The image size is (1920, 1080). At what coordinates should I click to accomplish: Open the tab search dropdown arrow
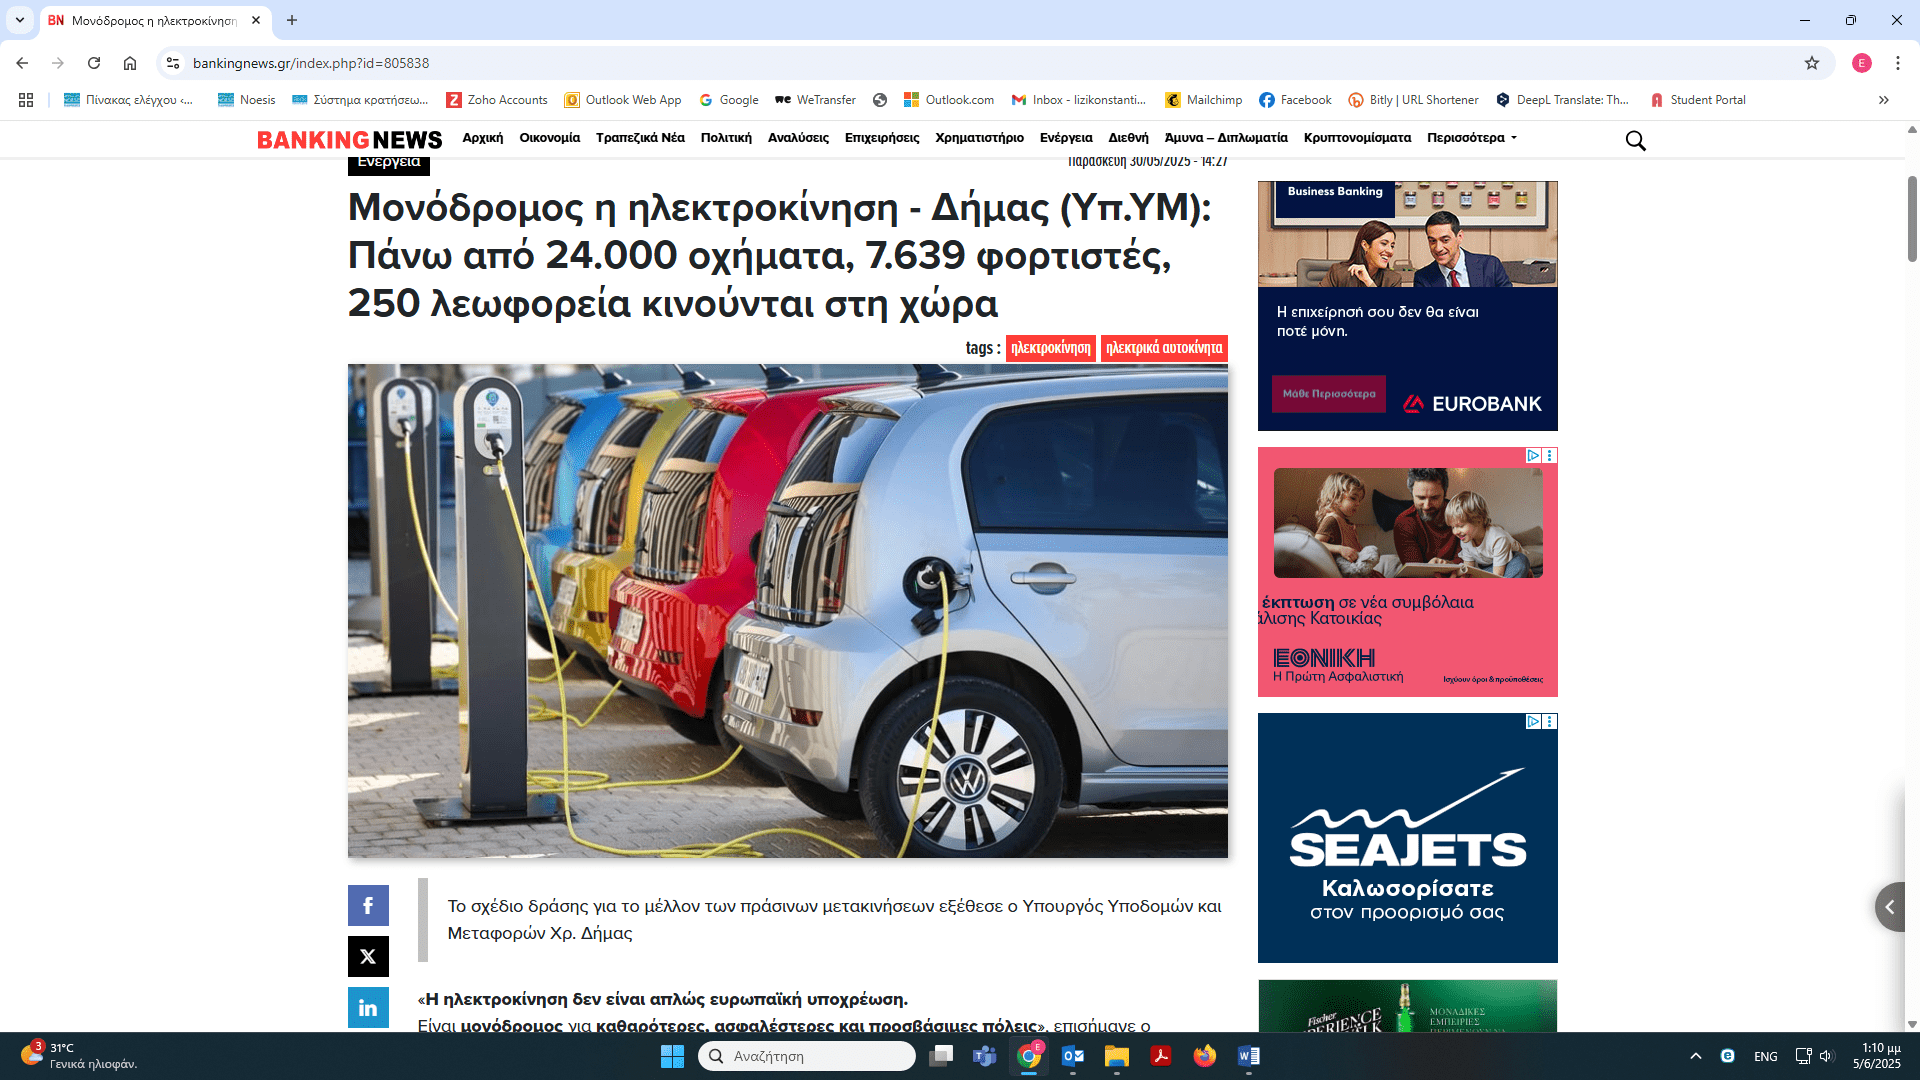coord(19,20)
